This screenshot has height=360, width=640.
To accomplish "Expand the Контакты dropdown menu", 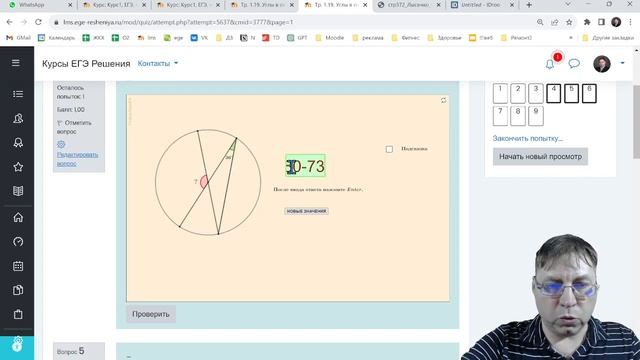I will coord(158,63).
